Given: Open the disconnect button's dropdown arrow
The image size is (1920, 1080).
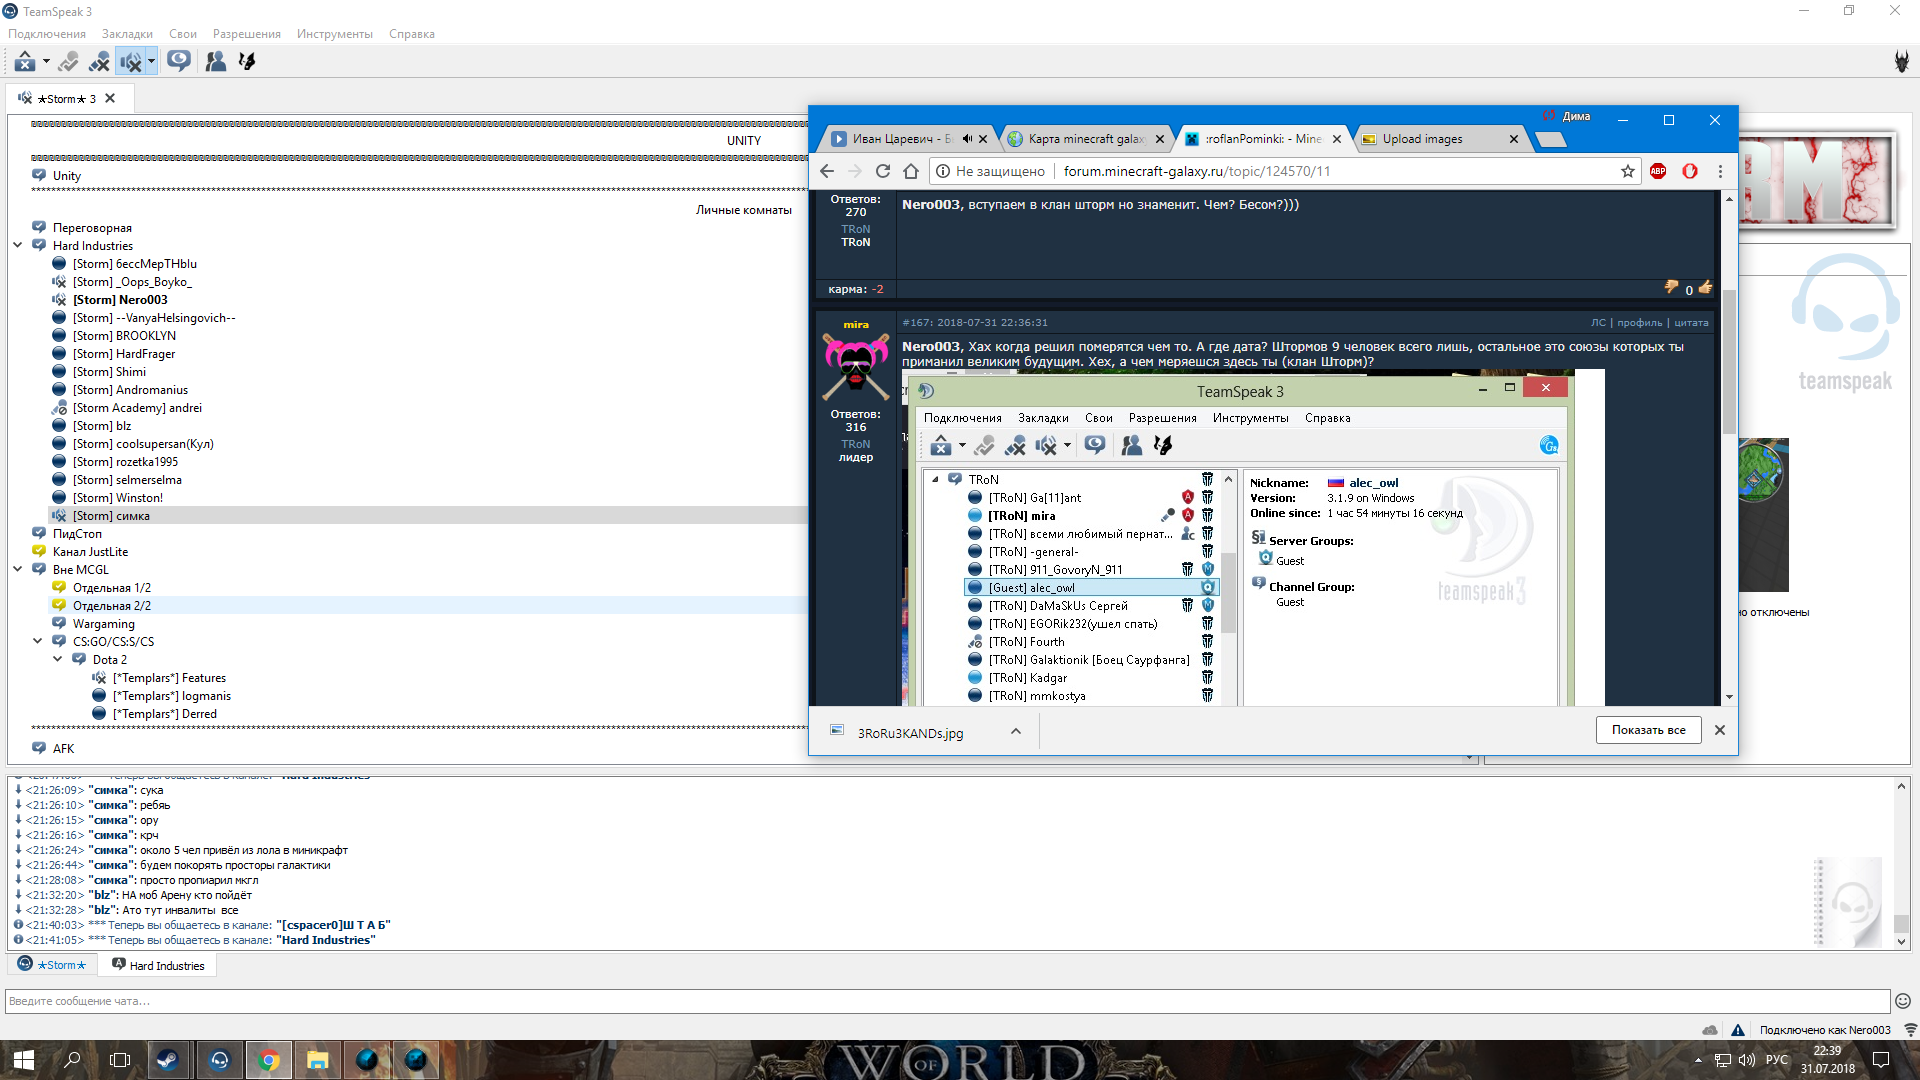Looking at the screenshot, I should click(x=46, y=62).
